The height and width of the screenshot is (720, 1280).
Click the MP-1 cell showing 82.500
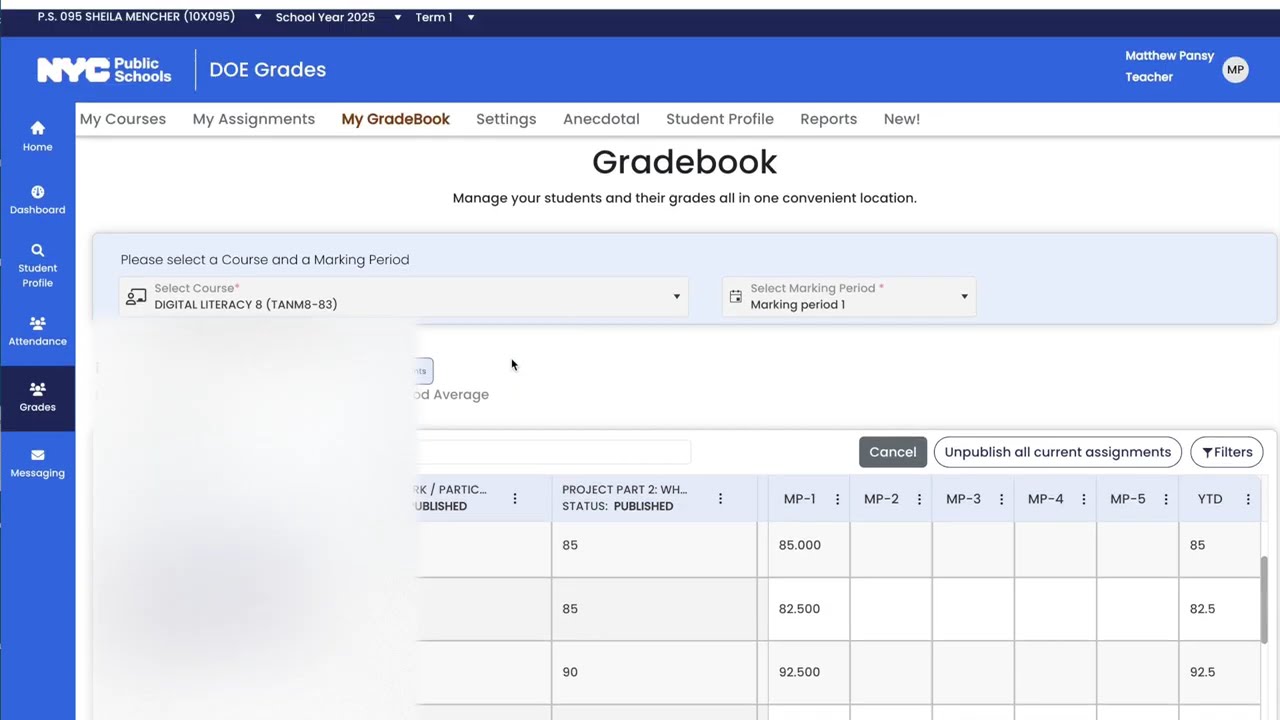[x=809, y=609]
